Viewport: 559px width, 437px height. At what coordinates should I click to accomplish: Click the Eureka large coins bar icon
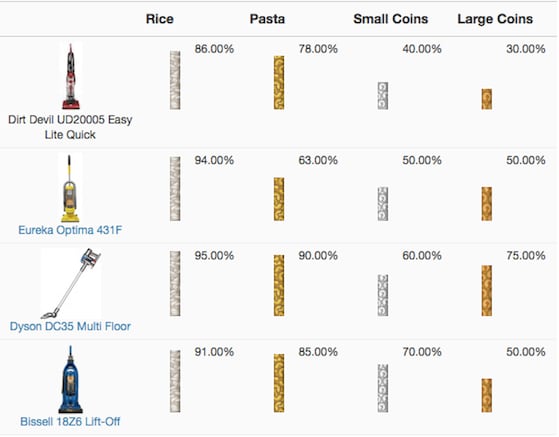click(487, 204)
